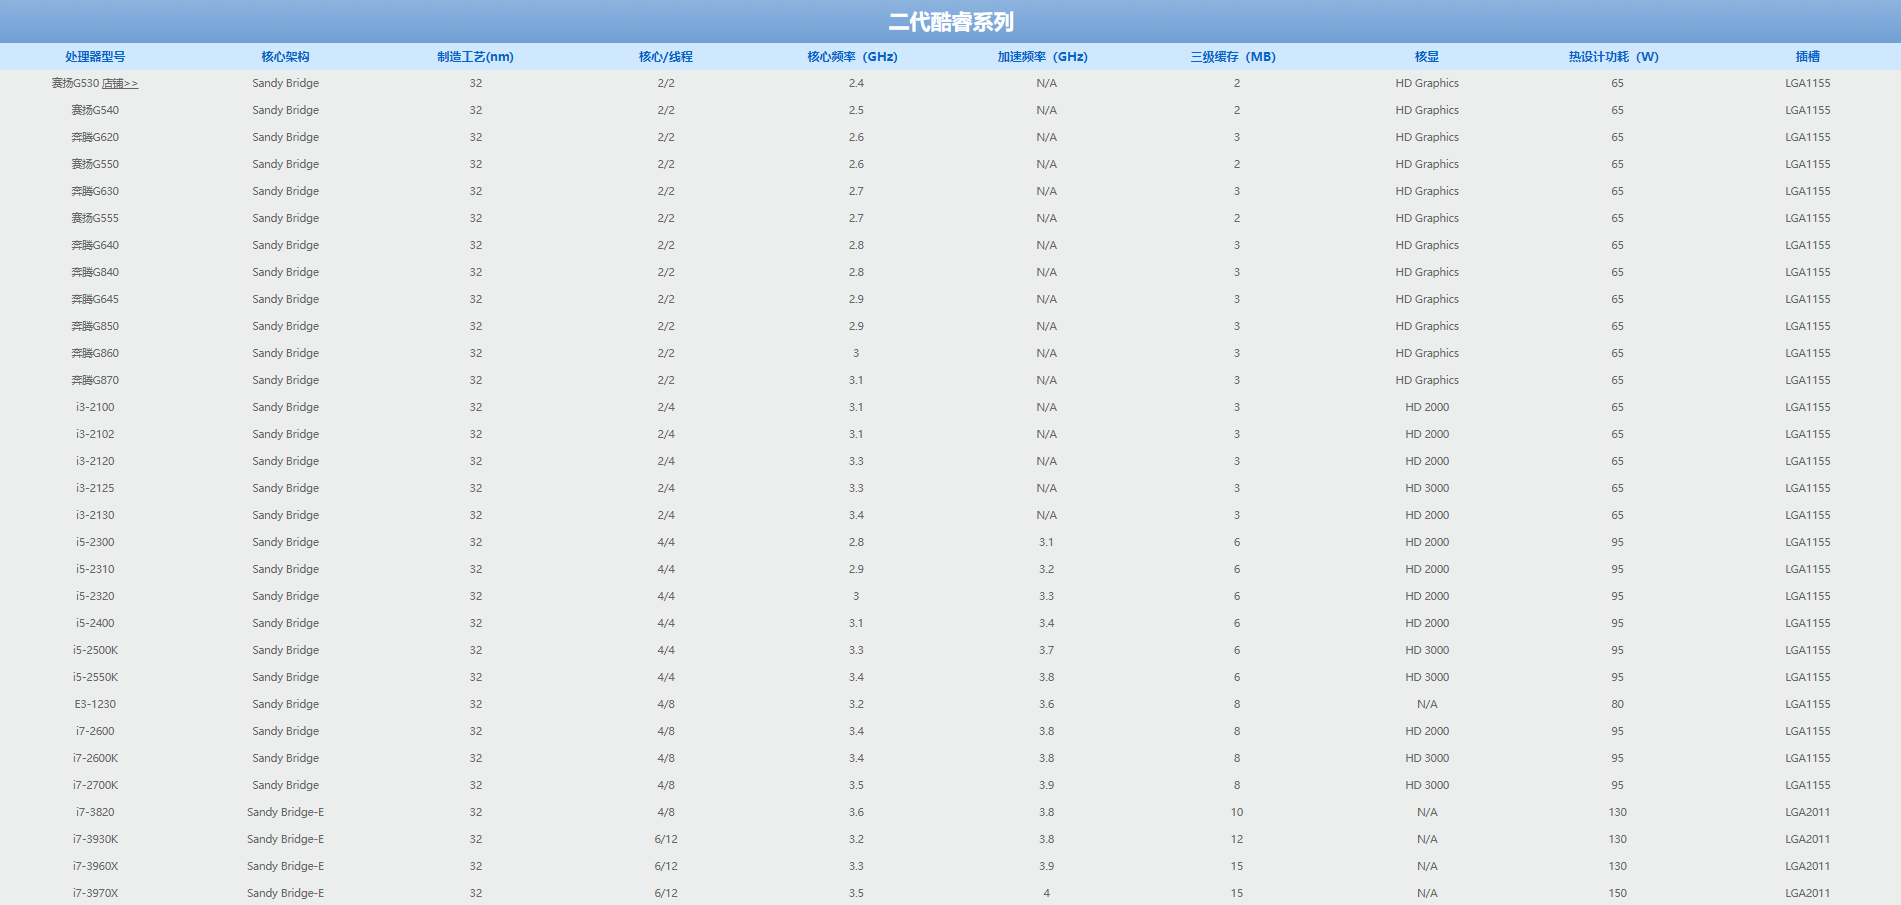
Task: Click the 10 cache value for i7-3820
Action: [1237, 812]
